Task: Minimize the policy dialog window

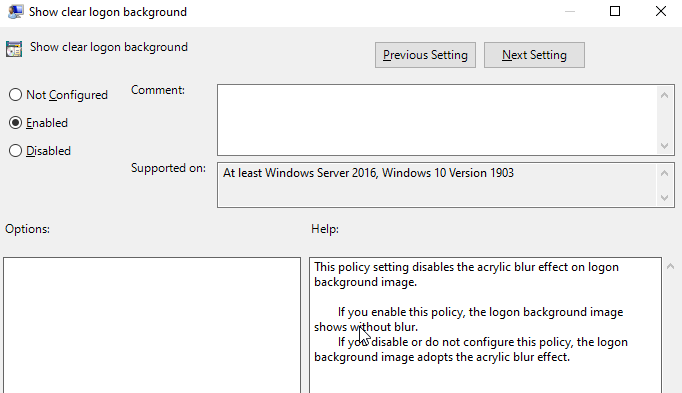Action: pyautogui.click(x=570, y=11)
